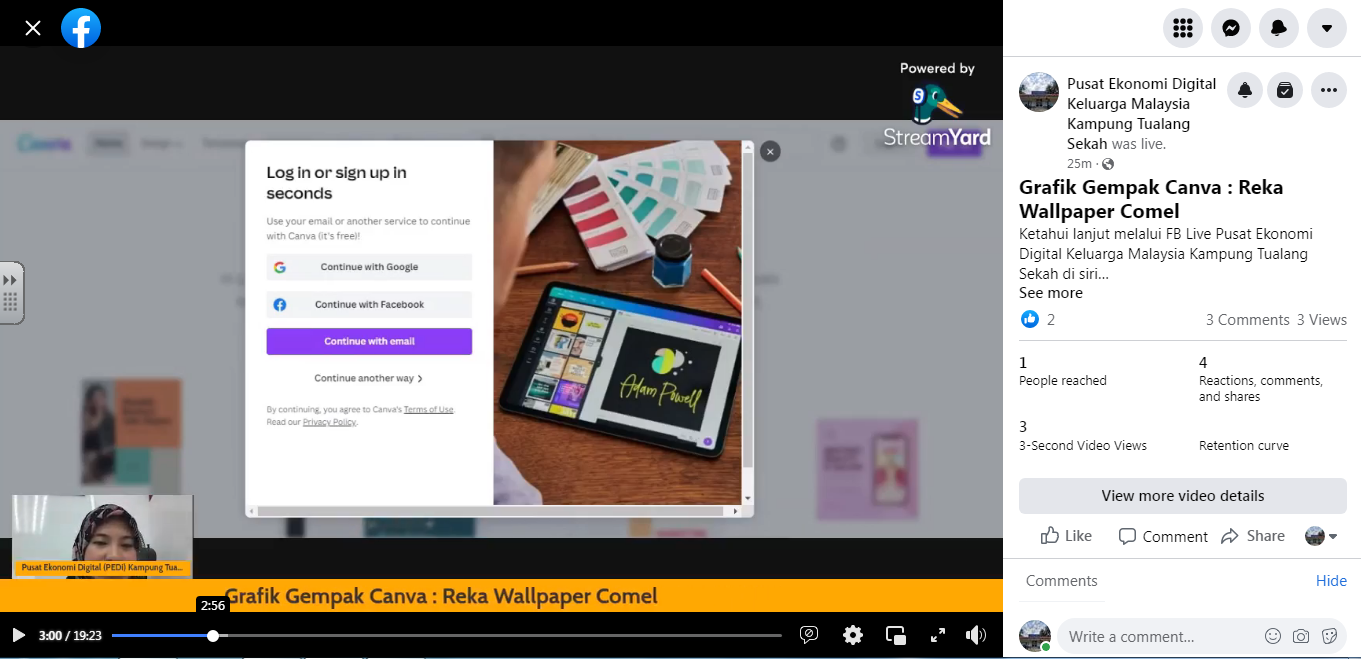
Task: Expand the left side panel handle
Action: click(10, 292)
